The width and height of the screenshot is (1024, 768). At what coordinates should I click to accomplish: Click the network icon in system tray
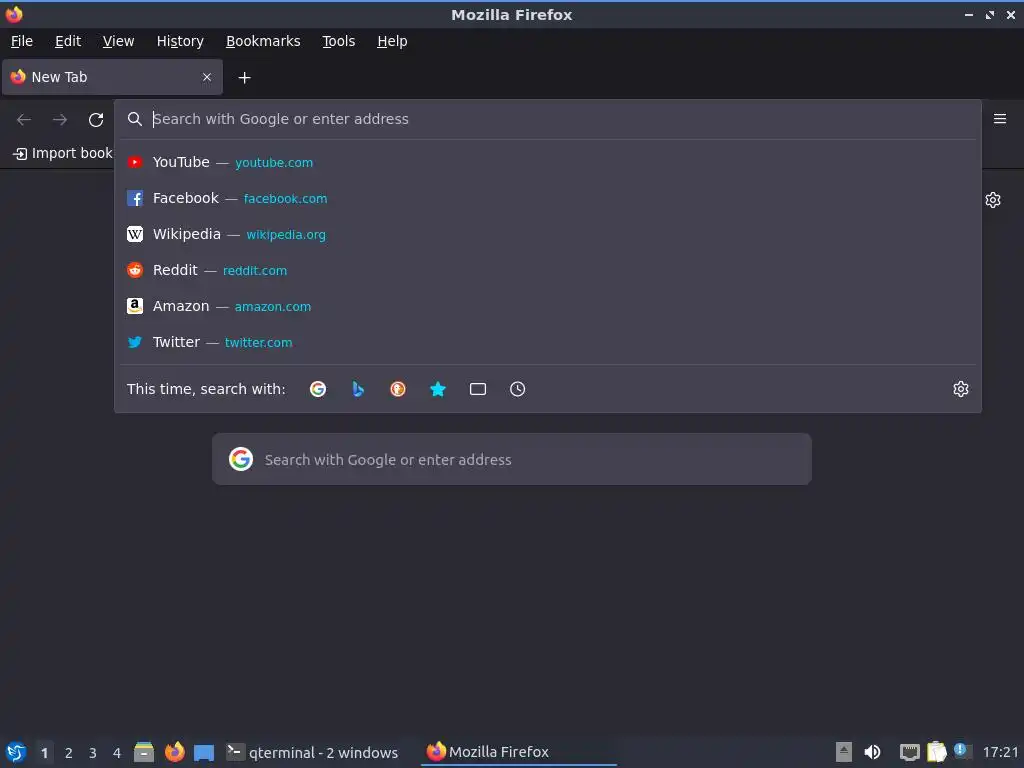coord(910,752)
